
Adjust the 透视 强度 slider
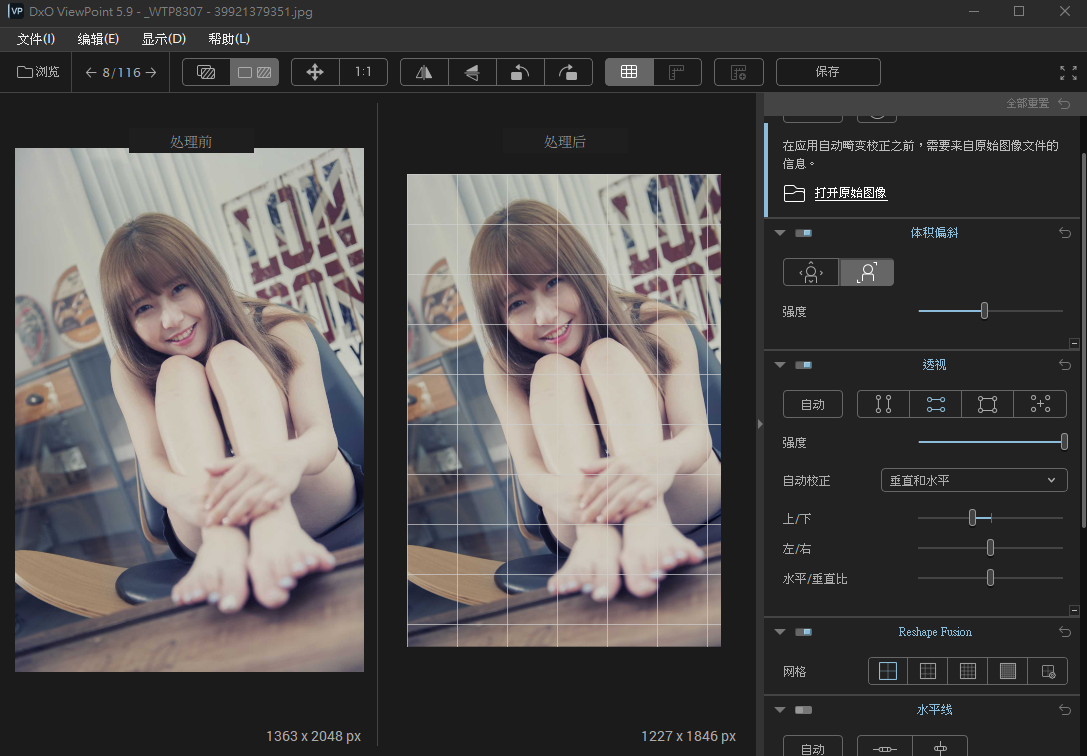coord(1064,441)
